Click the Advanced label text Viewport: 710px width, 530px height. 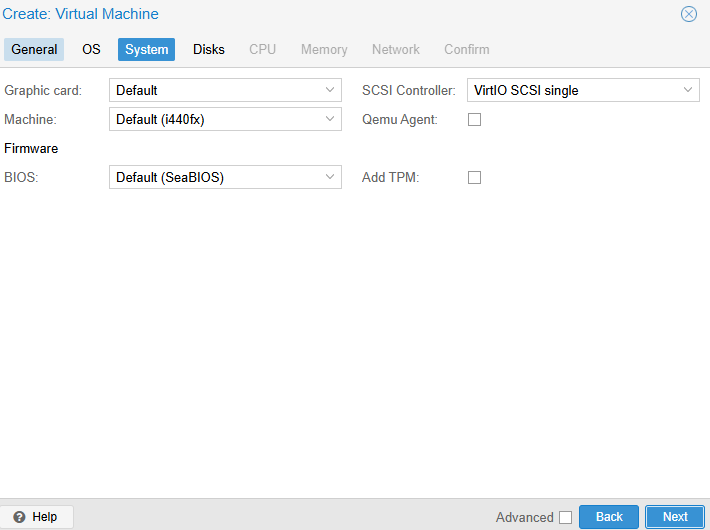(x=524, y=517)
